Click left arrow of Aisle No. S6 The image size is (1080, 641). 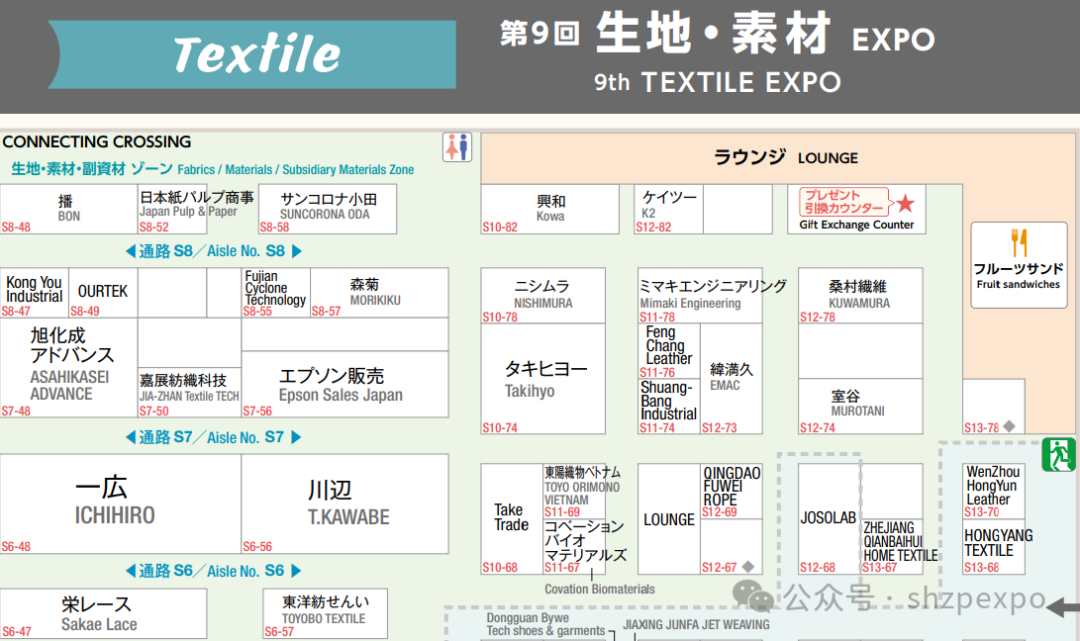tap(131, 571)
